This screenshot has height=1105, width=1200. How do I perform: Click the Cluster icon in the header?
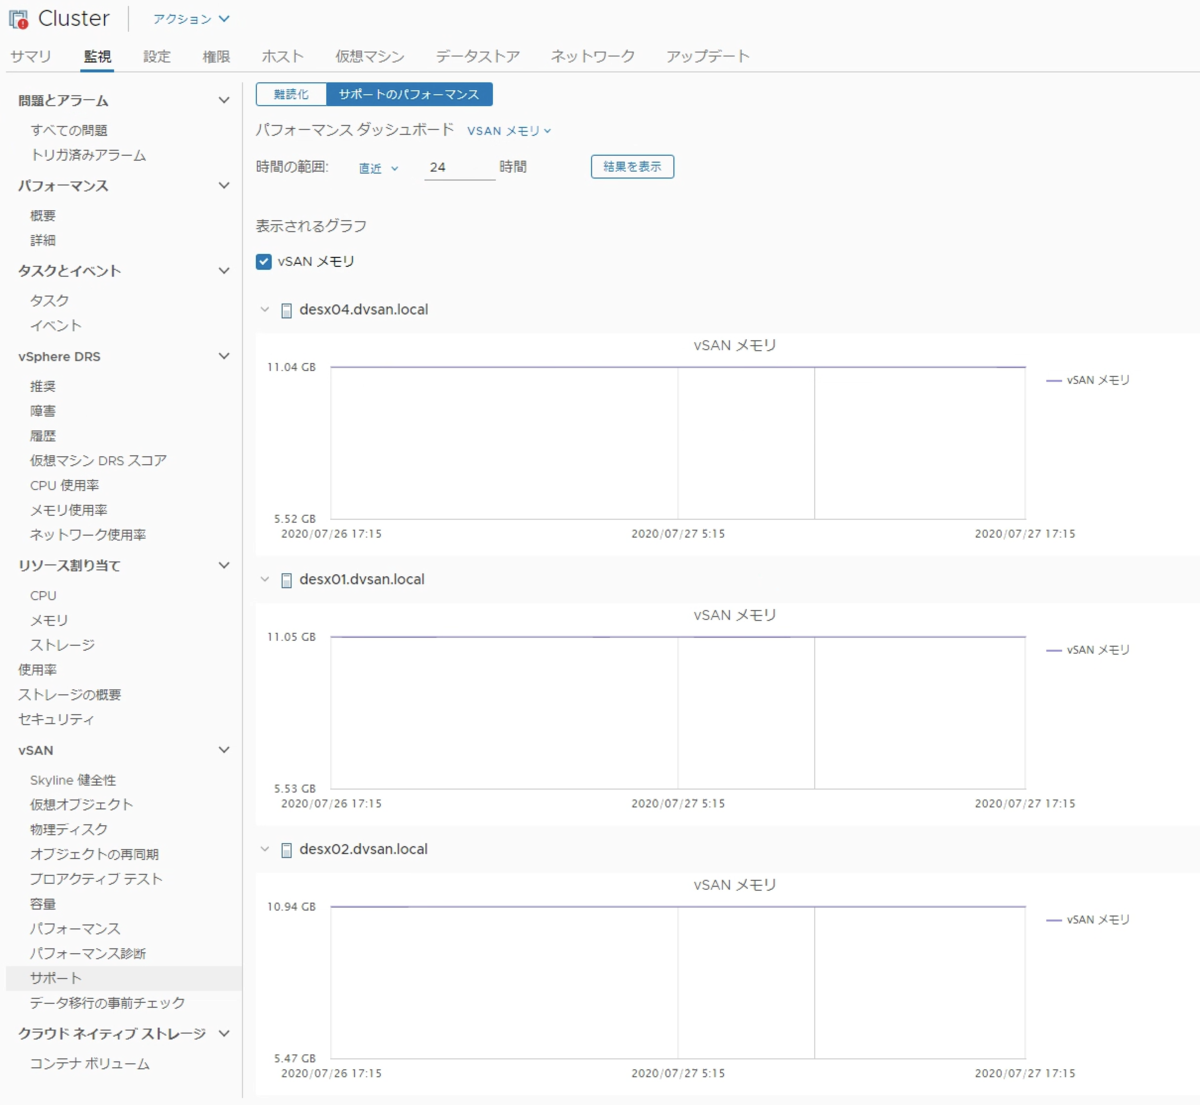pos(18,19)
